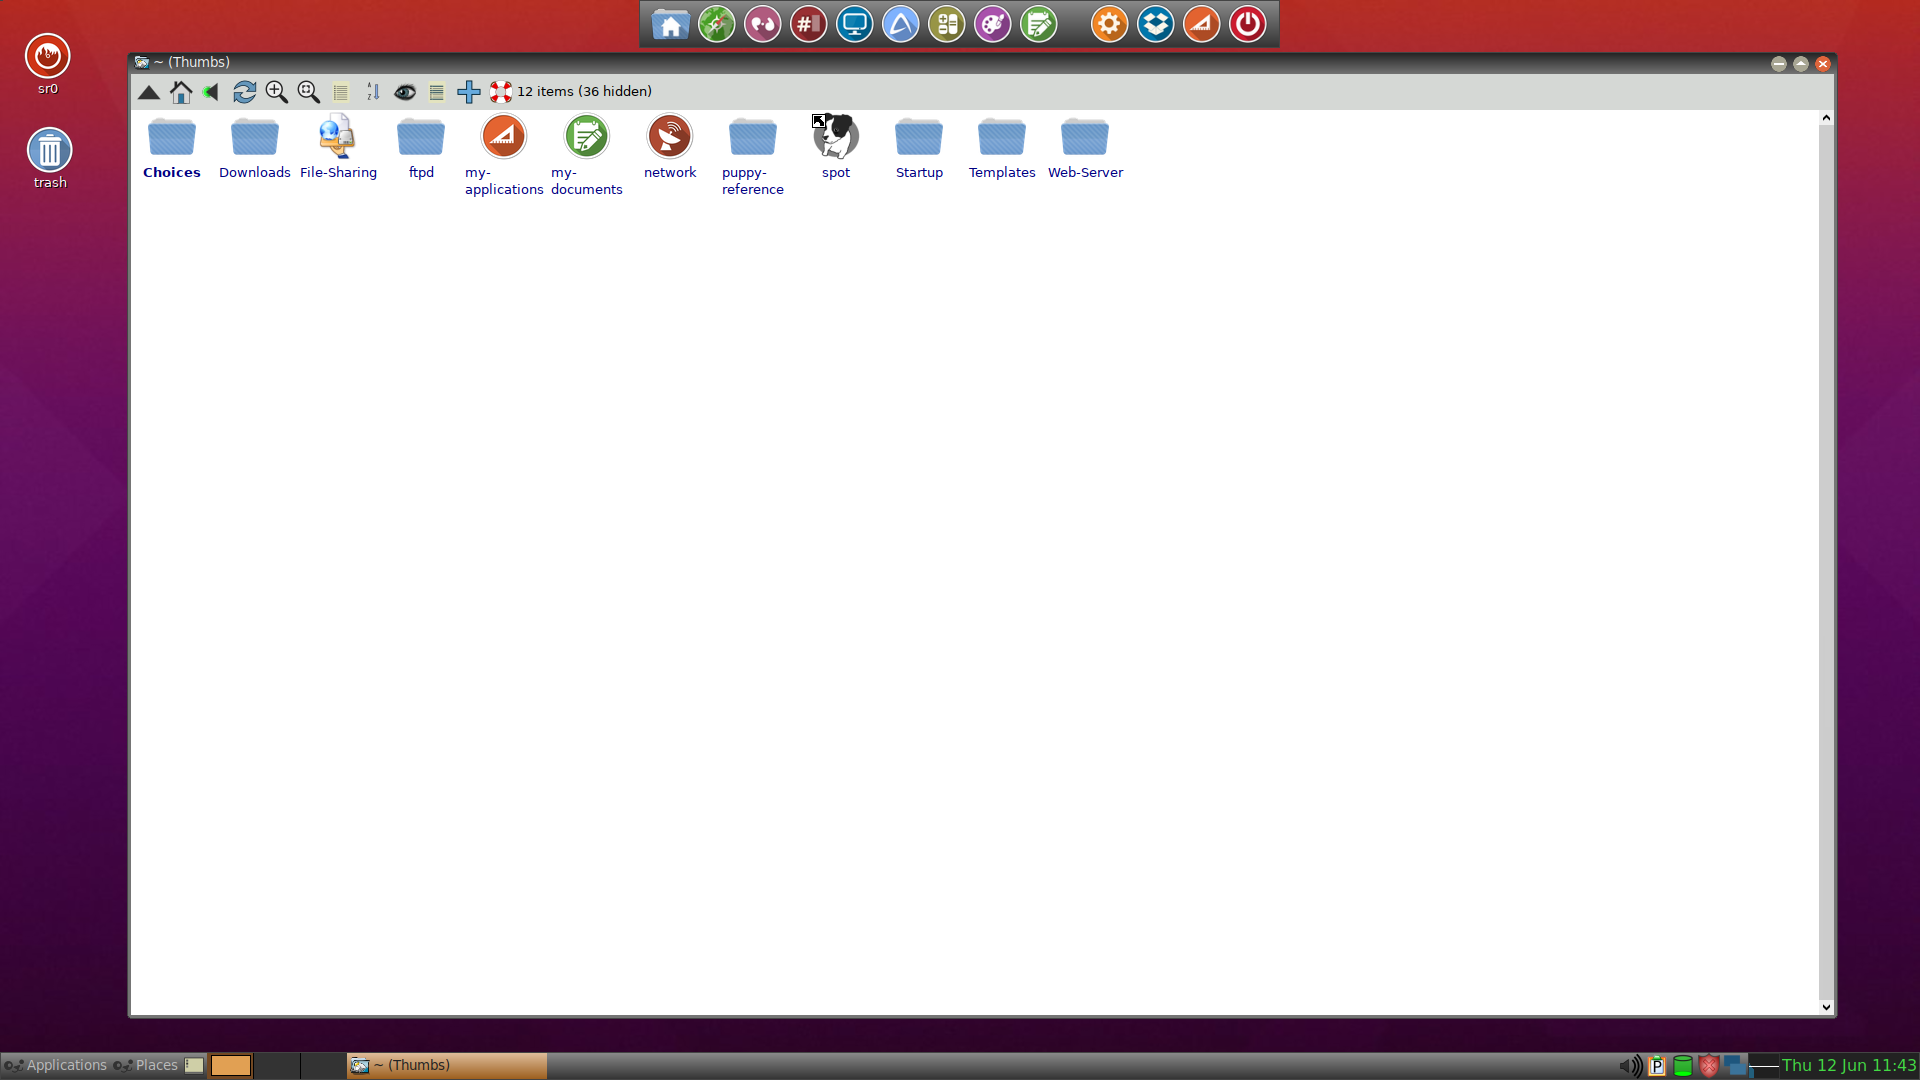1920x1080 pixels.
Task: Open settings via the orange gear dock icon
Action: (1109, 24)
